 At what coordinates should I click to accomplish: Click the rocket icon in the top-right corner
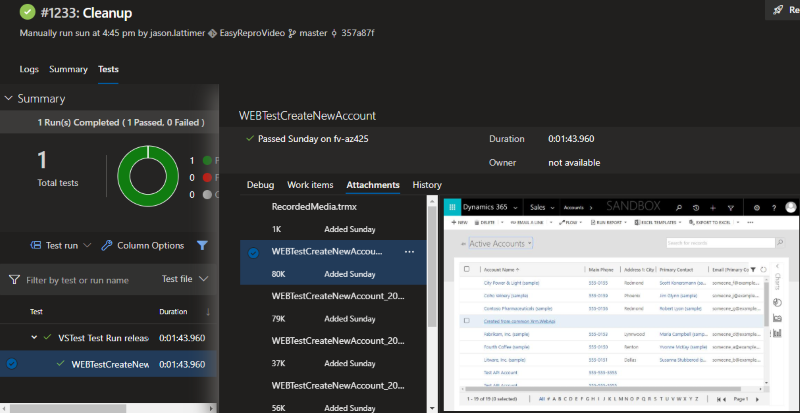pyautogui.click(x=778, y=10)
